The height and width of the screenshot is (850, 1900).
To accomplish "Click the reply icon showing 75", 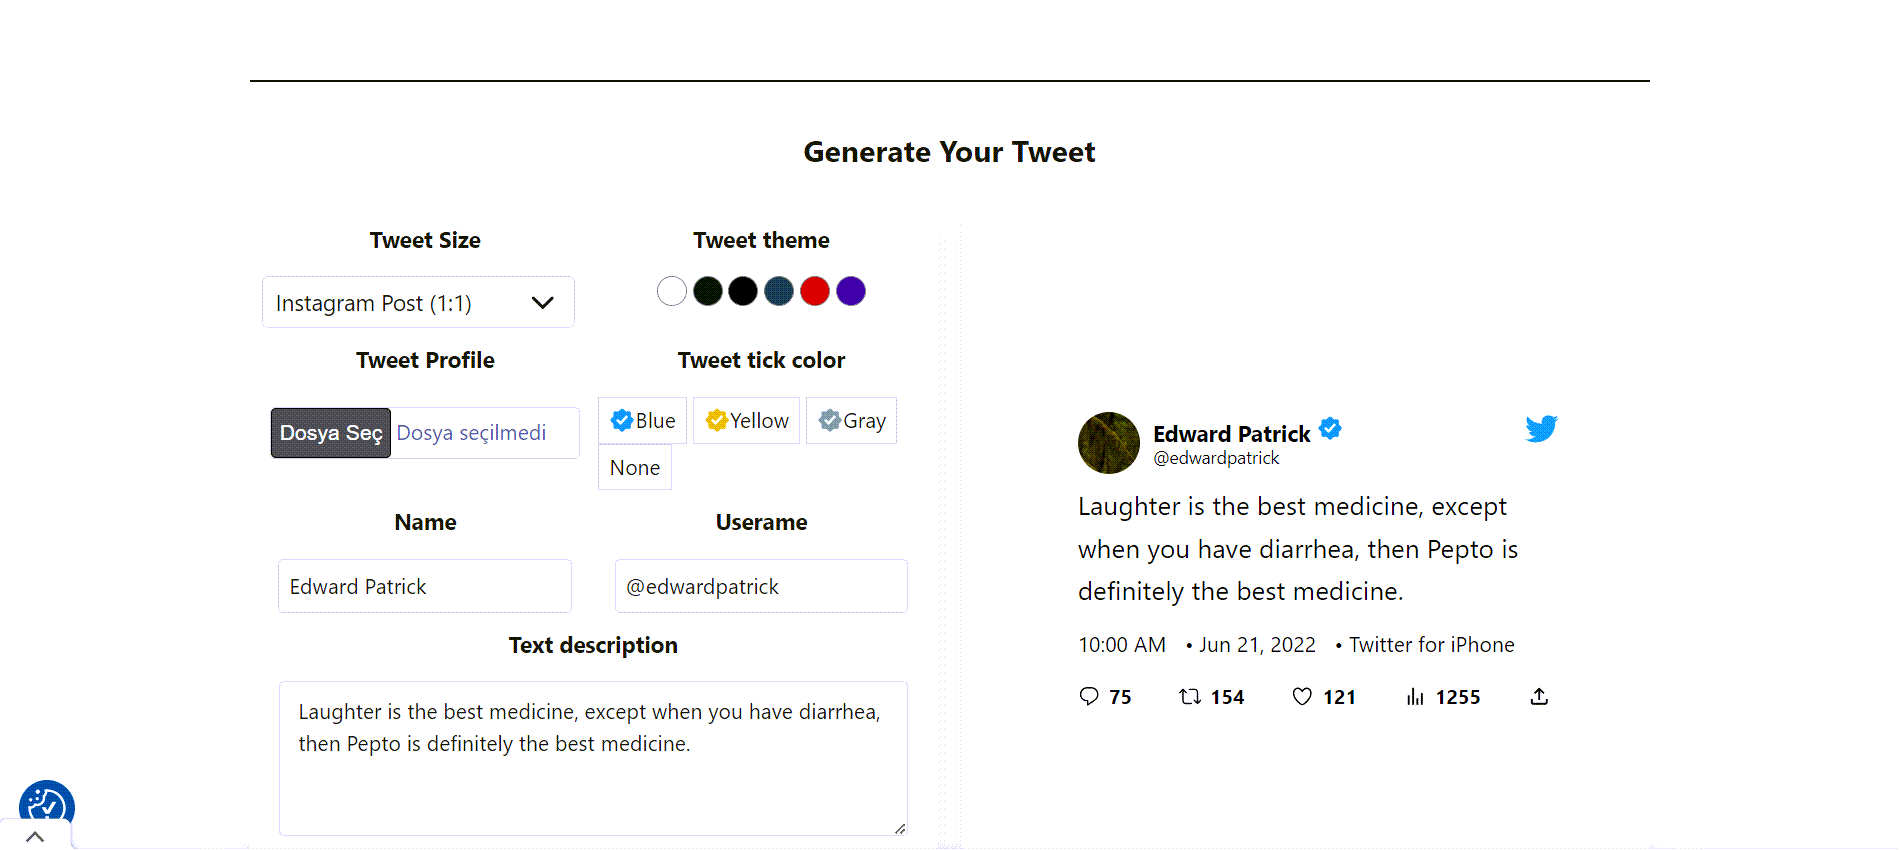I will [x=1089, y=696].
